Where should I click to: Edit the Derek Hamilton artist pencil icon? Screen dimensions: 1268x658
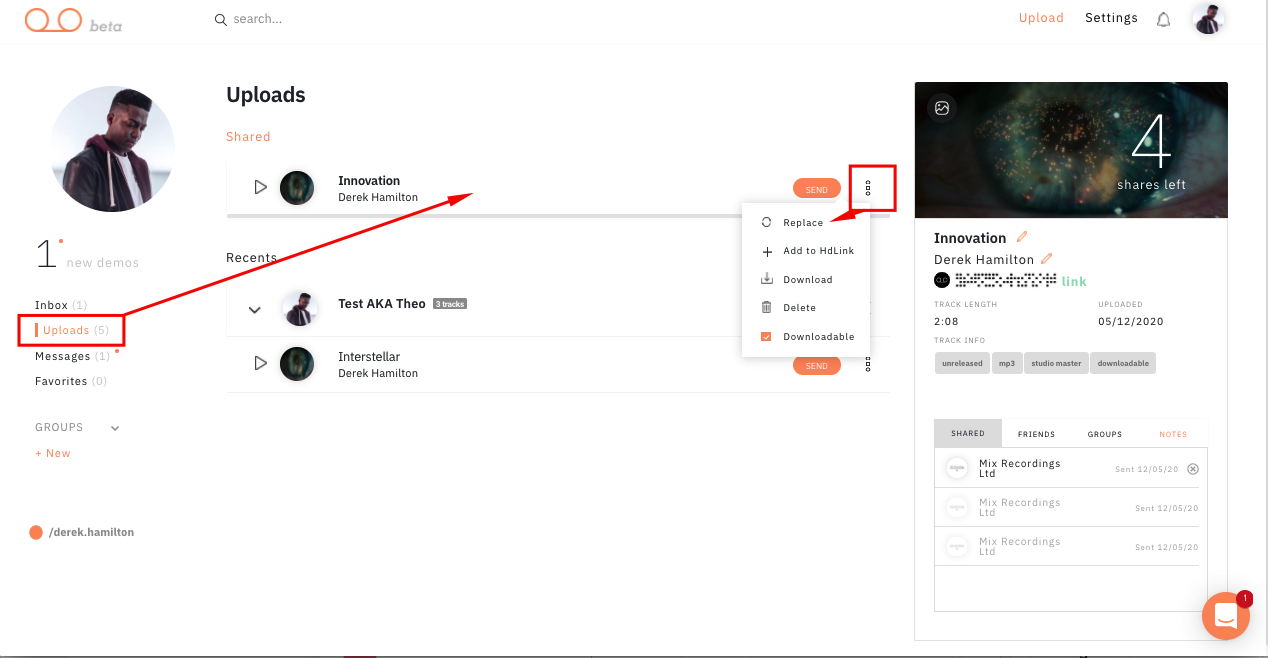(x=1047, y=259)
